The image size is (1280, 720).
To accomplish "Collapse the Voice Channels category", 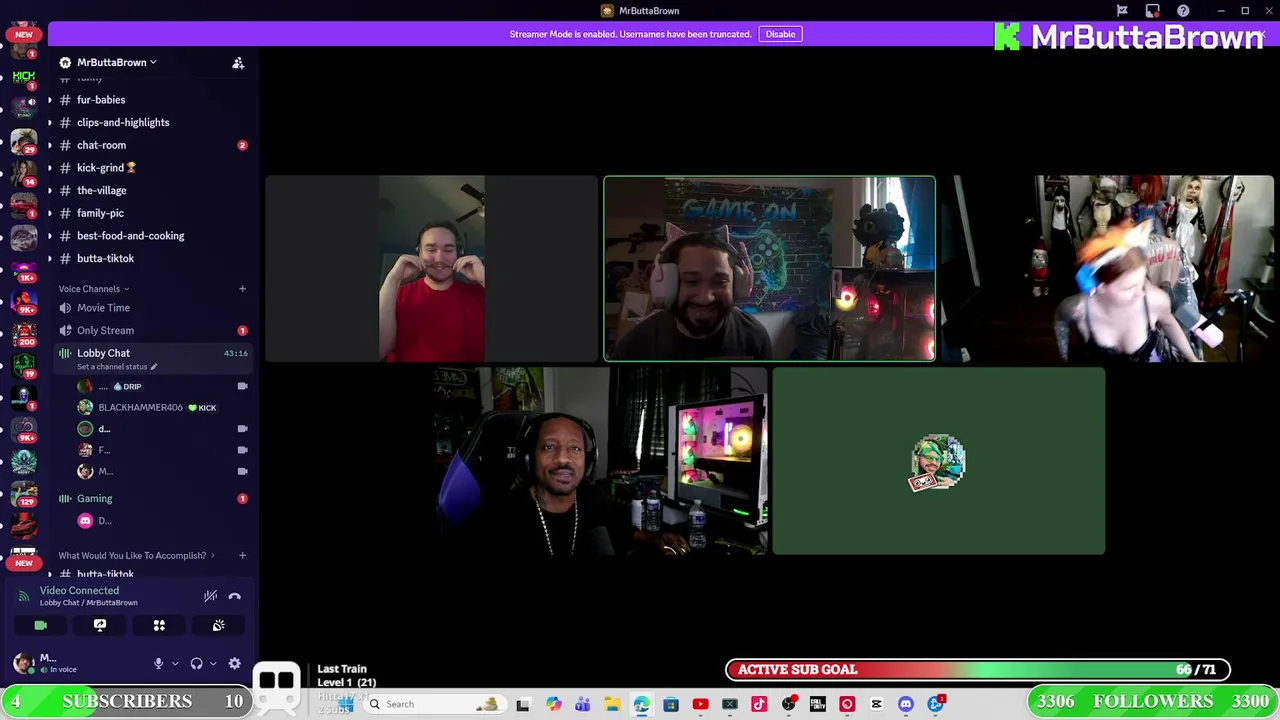I will click(94, 289).
